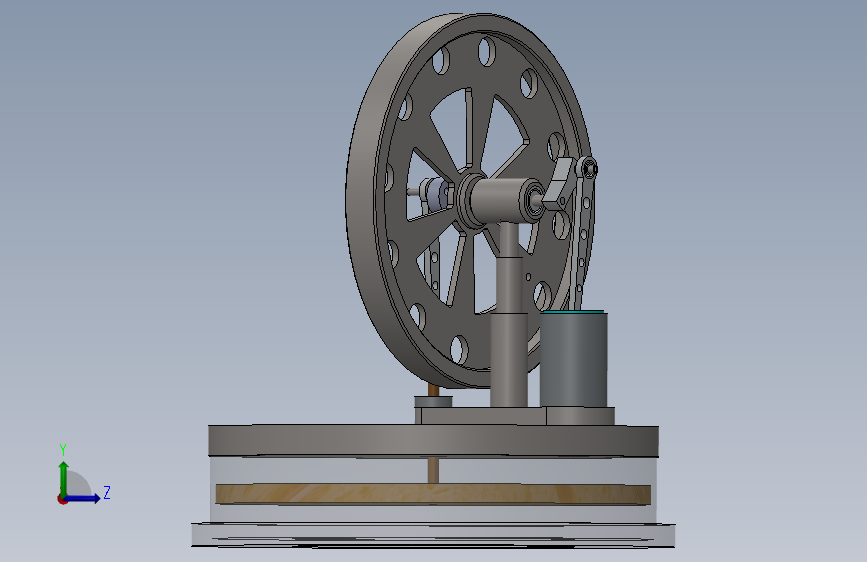Click the red origin dot of the triad
Screen dimensions: 867x562
click(62, 499)
